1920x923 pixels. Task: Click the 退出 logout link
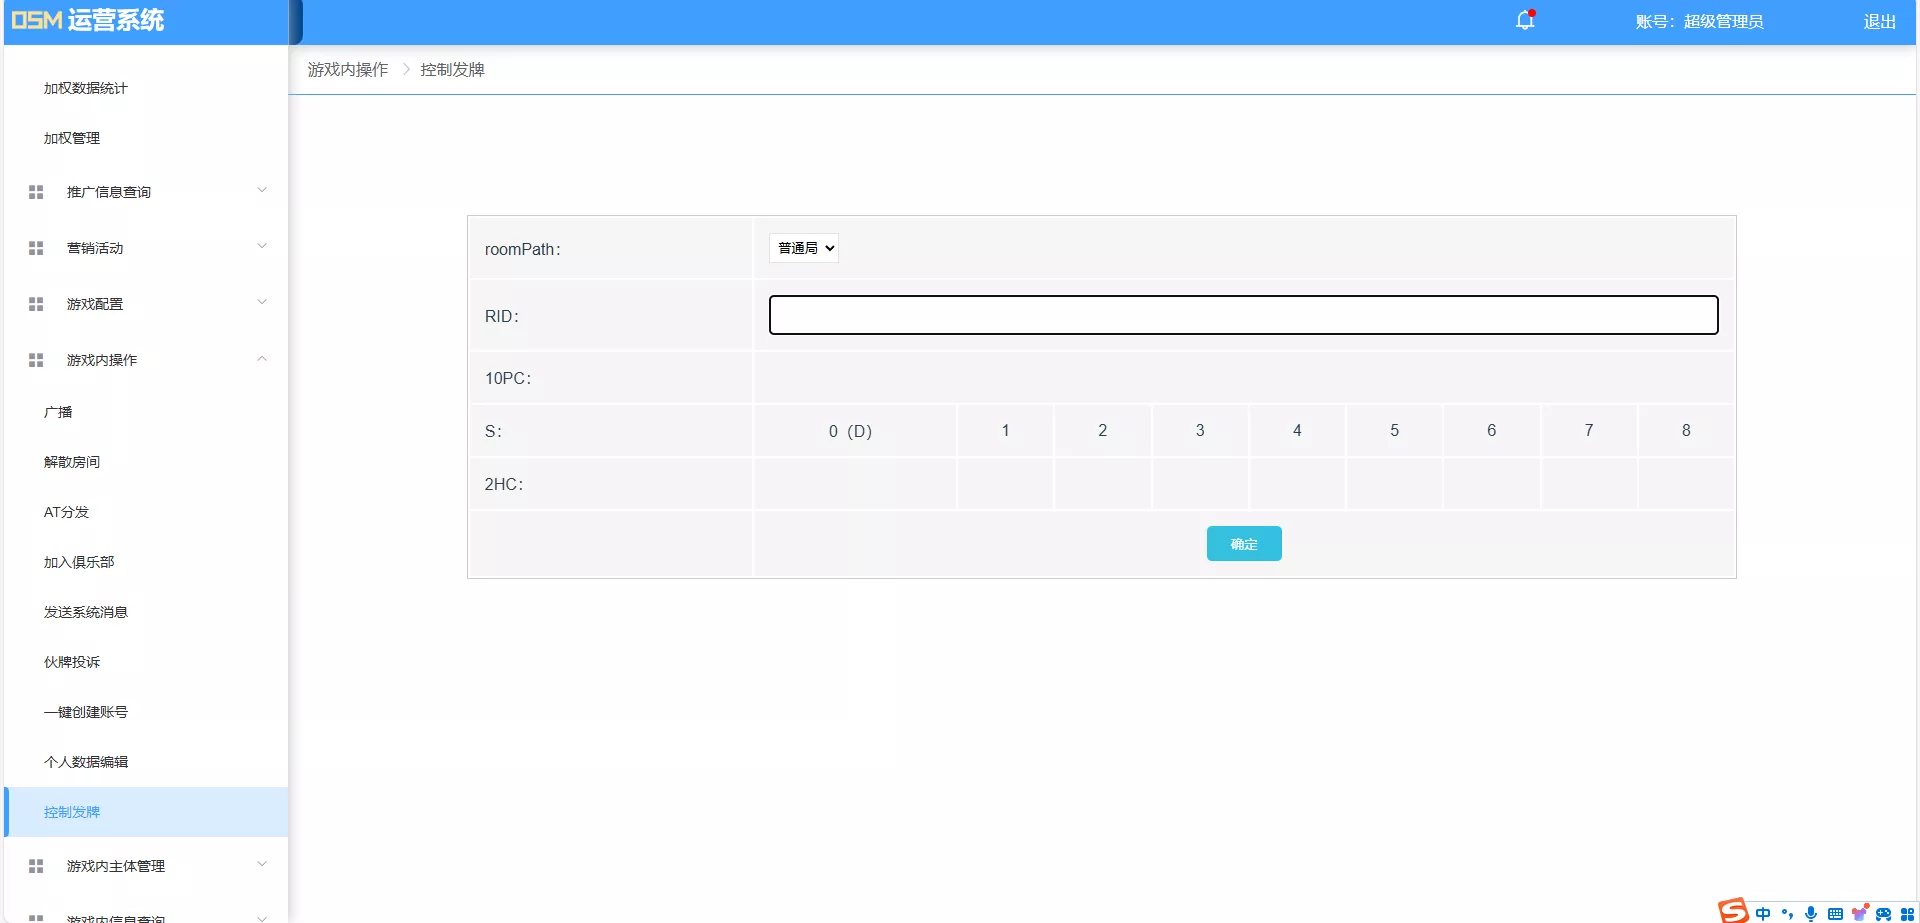[x=1879, y=22]
